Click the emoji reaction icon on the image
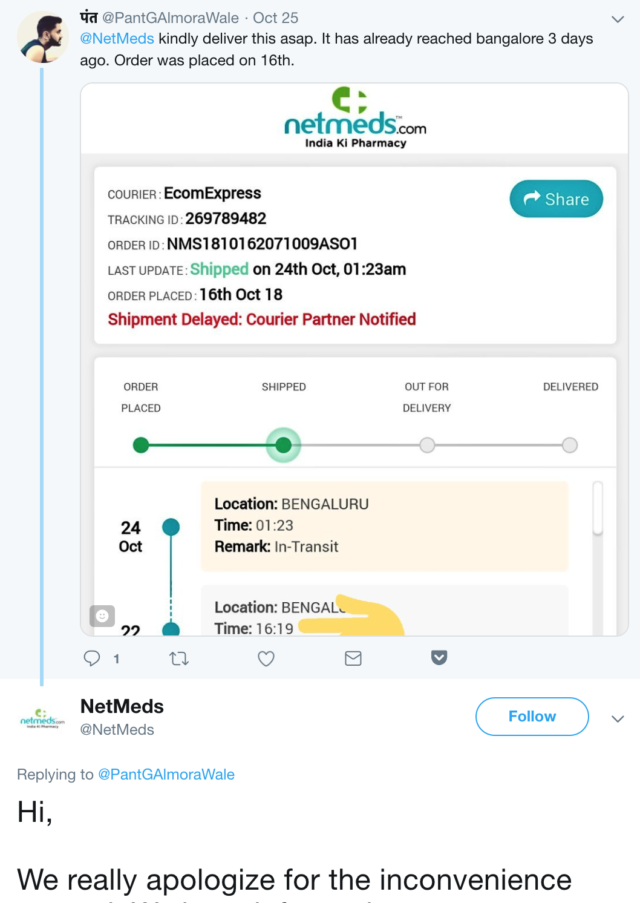The height and width of the screenshot is (903, 640). [102, 616]
